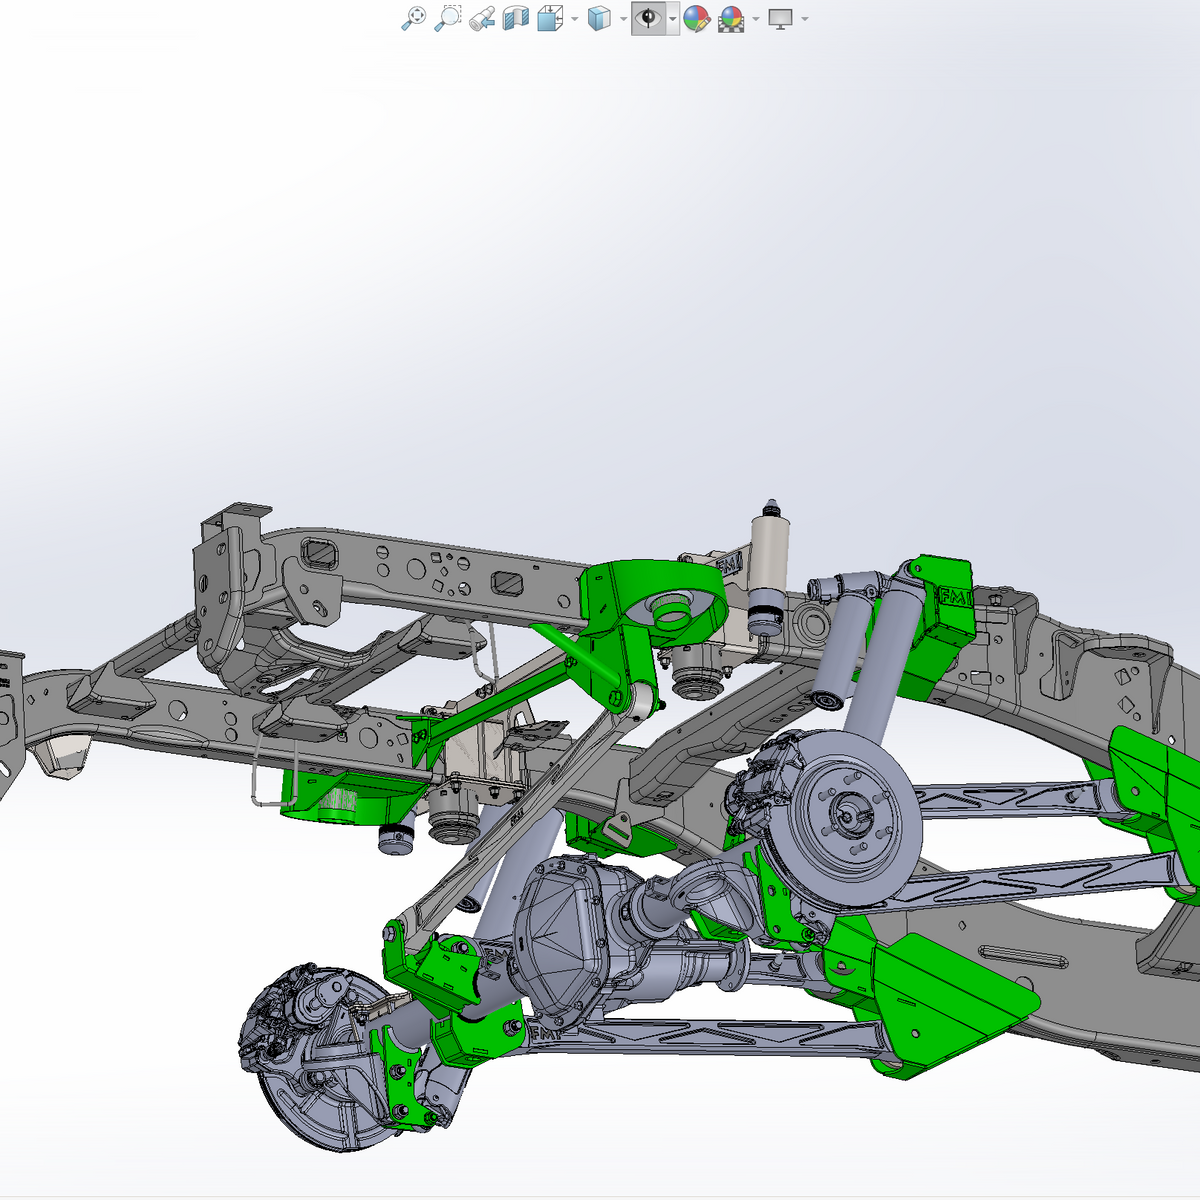Expand the Apply Scene dropdown arrow

coord(756,19)
